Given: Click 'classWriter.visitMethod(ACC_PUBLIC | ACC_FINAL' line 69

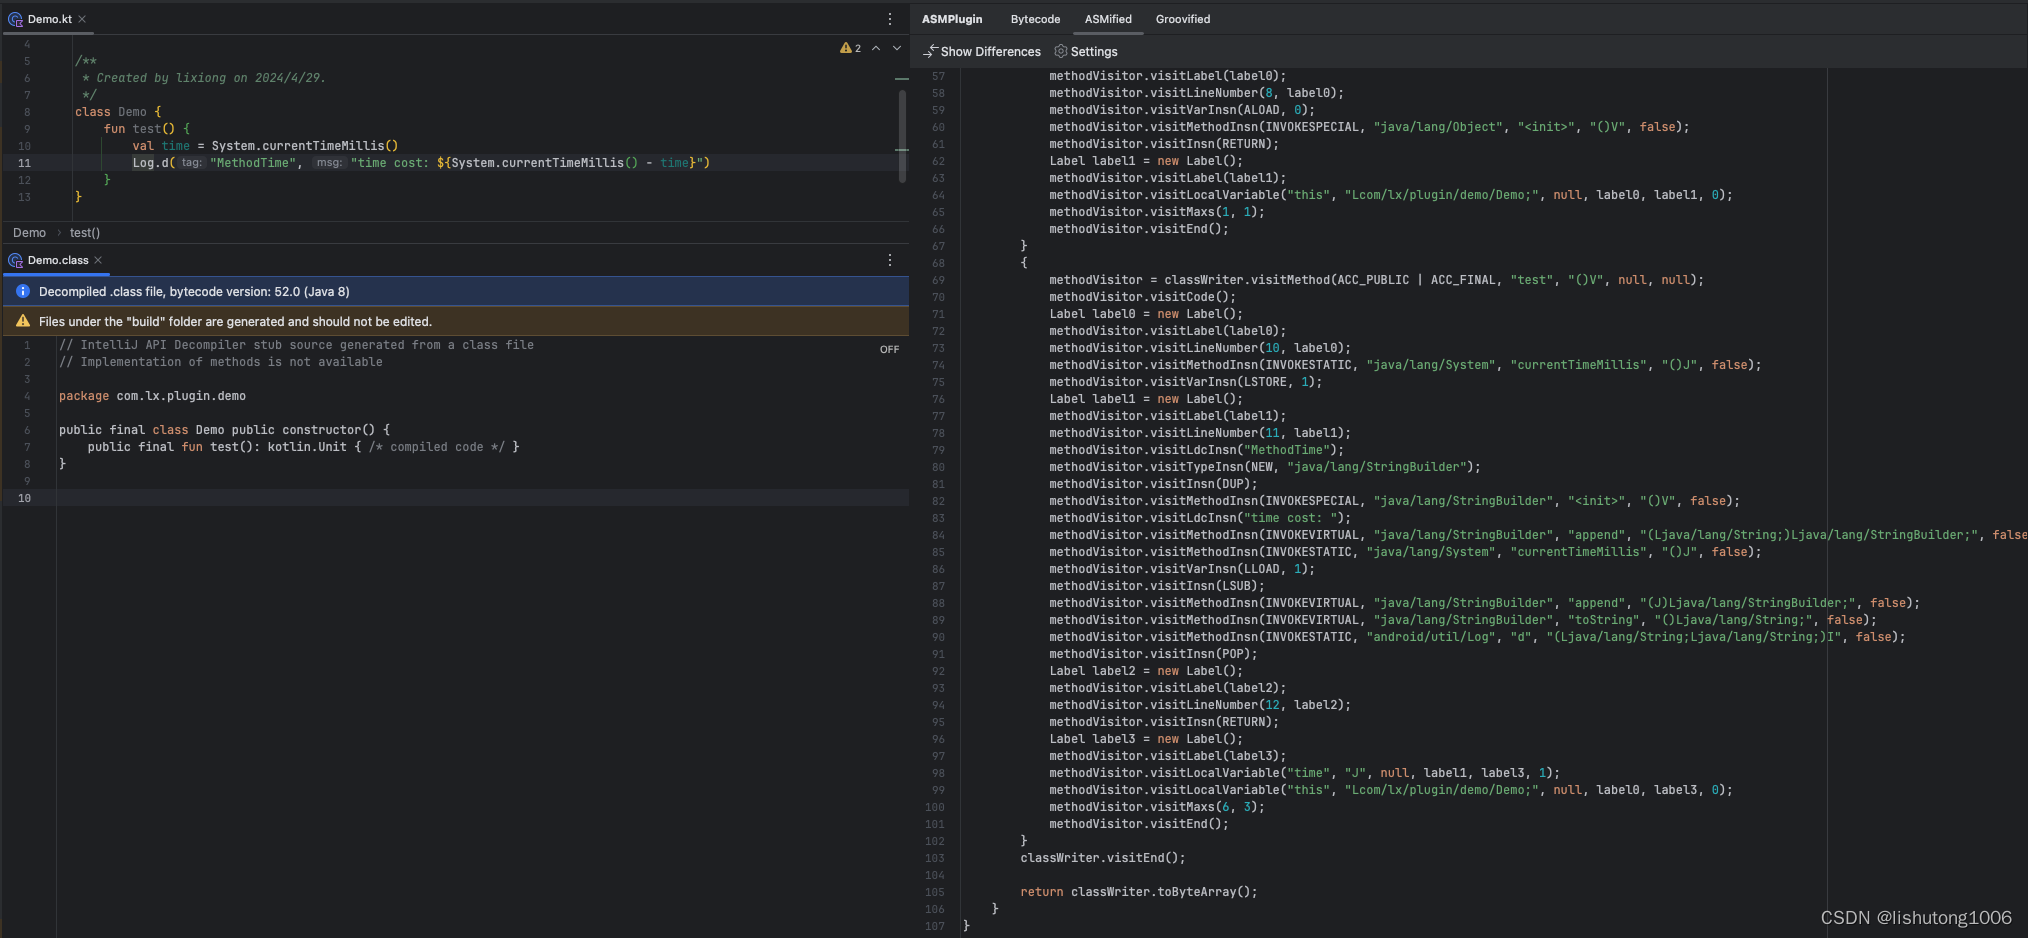Looking at the screenshot, I should [1376, 280].
